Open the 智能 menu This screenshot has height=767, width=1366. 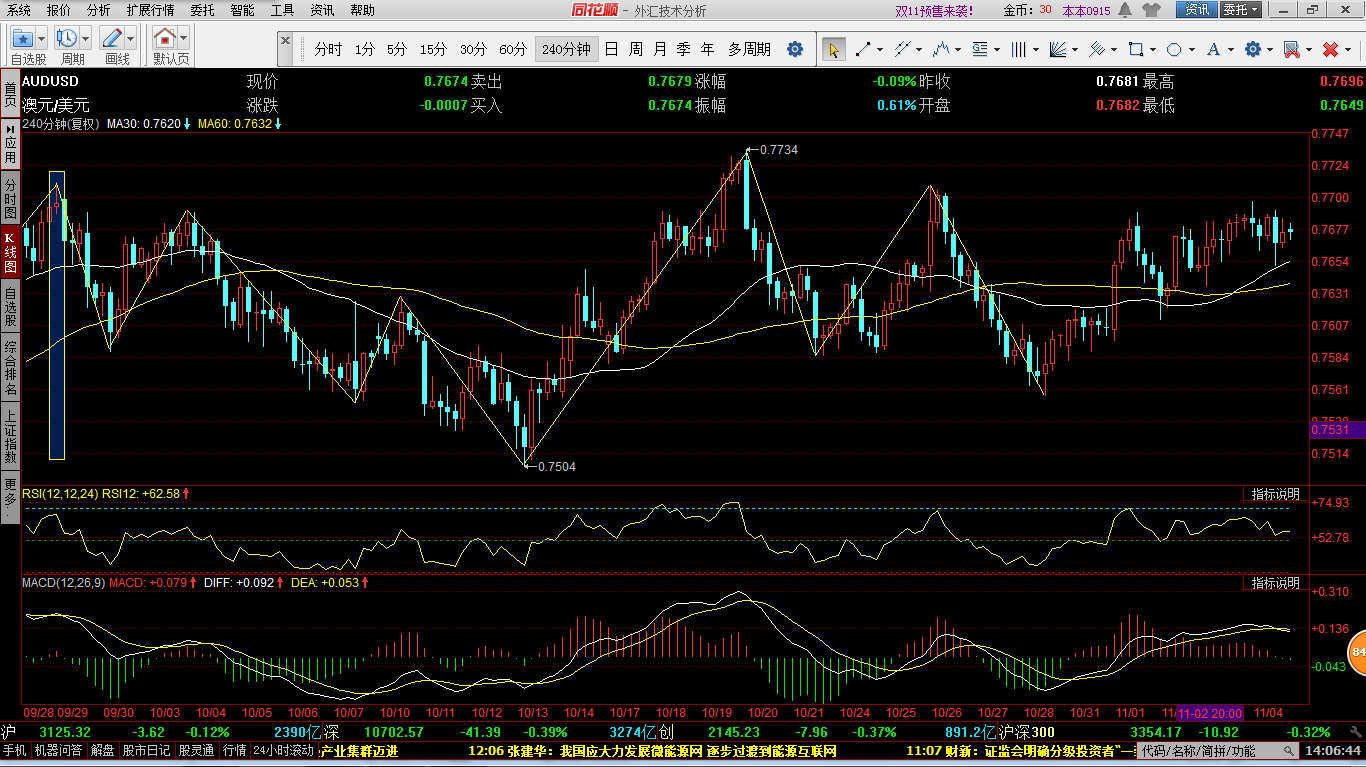(x=242, y=10)
